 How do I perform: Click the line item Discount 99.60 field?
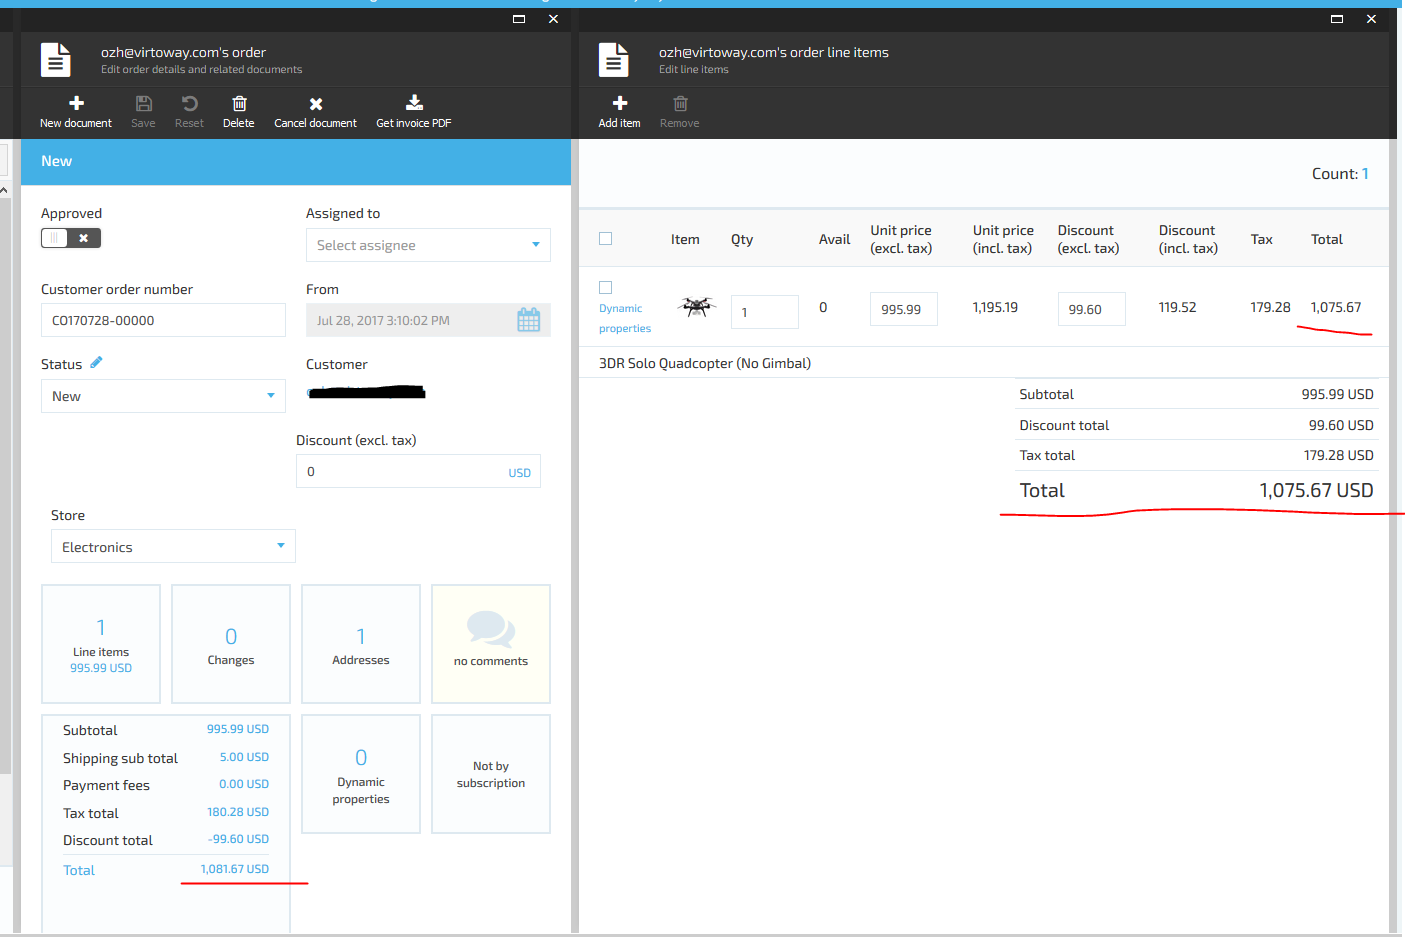pos(1092,309)
